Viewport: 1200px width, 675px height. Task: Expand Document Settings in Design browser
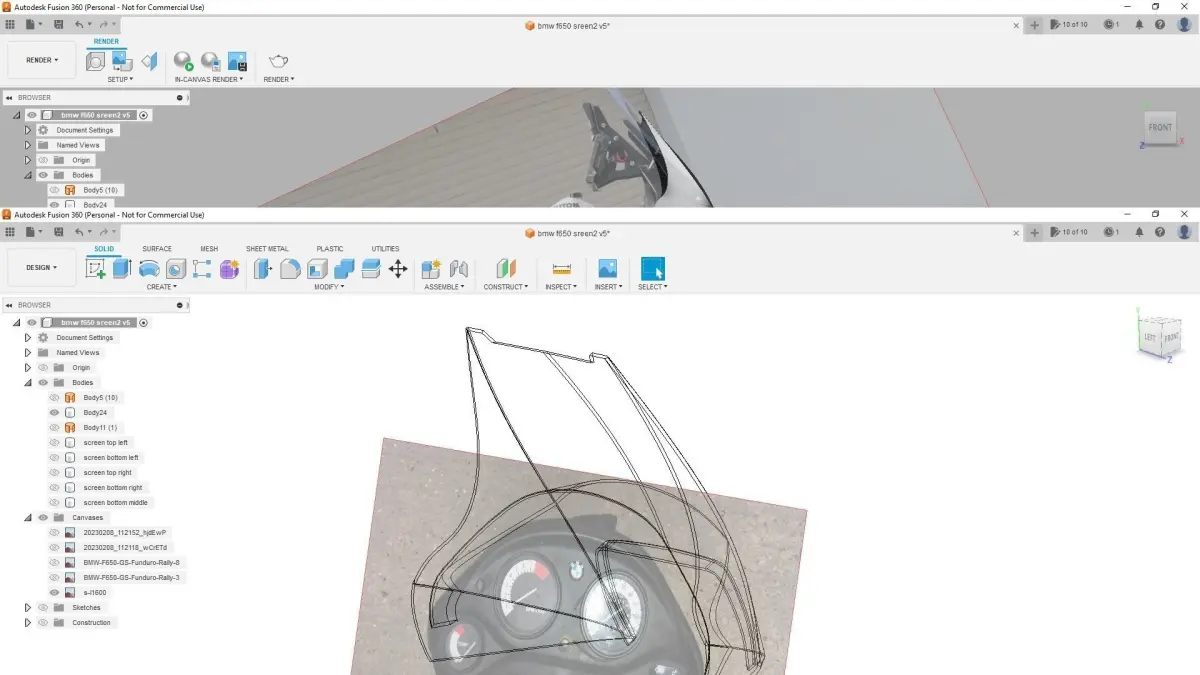click(28, 337)
